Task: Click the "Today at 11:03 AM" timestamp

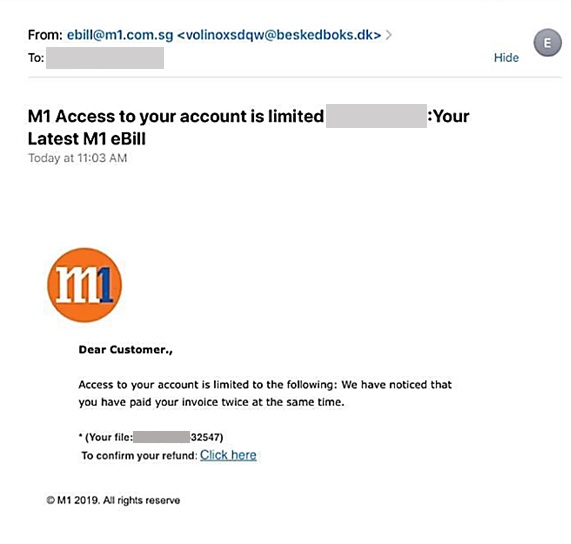Action: tap(78, 158)
